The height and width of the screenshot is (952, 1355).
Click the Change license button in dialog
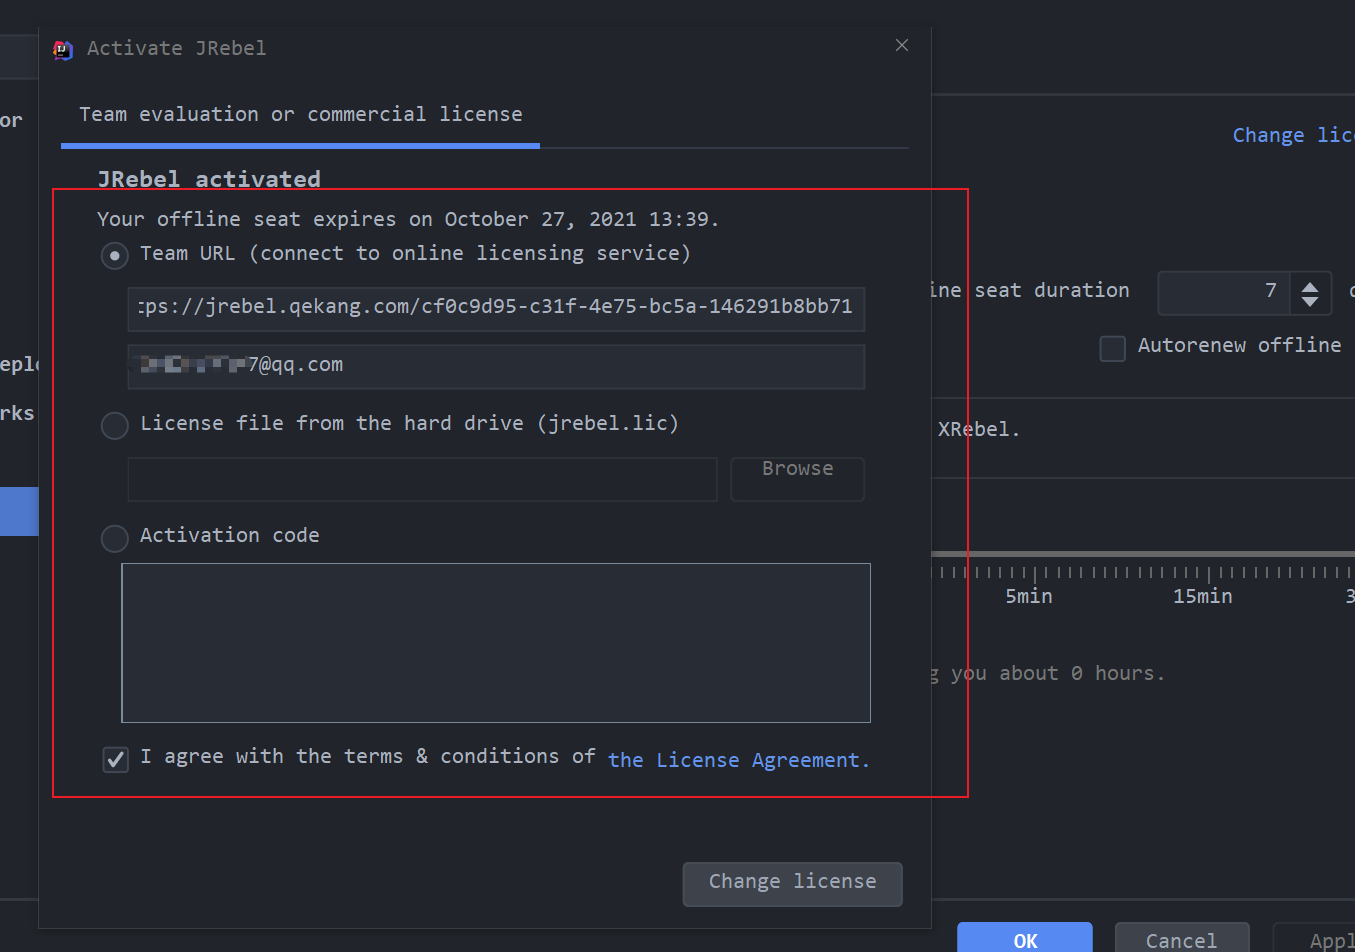[x=792, y=884]
